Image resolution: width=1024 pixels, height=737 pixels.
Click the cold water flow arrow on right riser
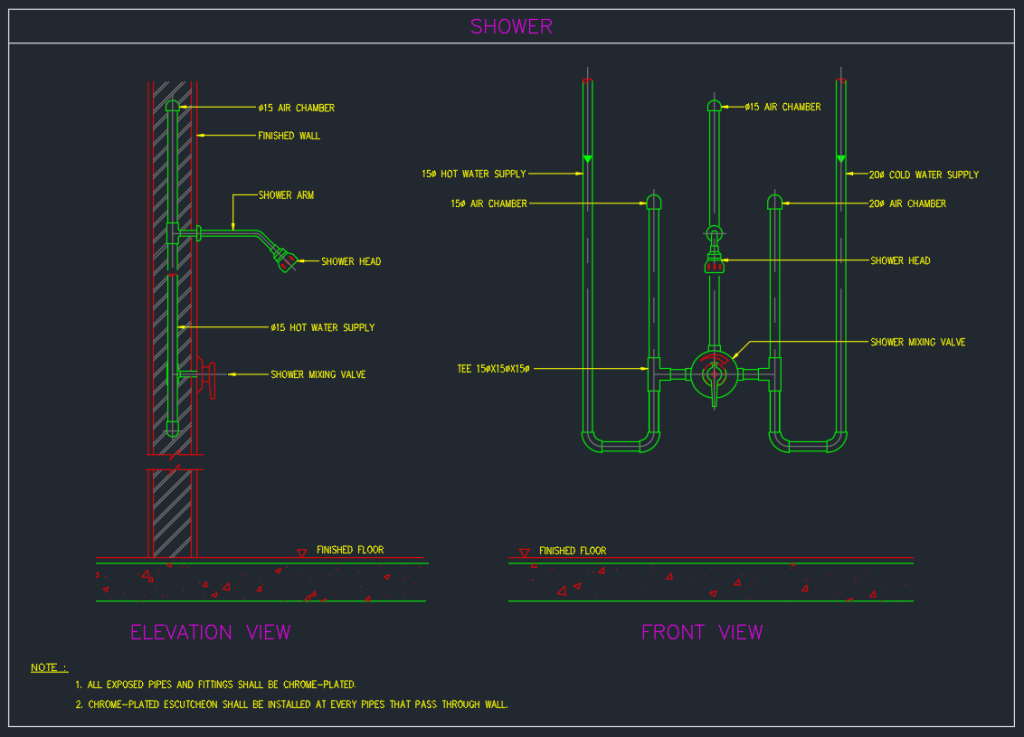tap(840, 157)
